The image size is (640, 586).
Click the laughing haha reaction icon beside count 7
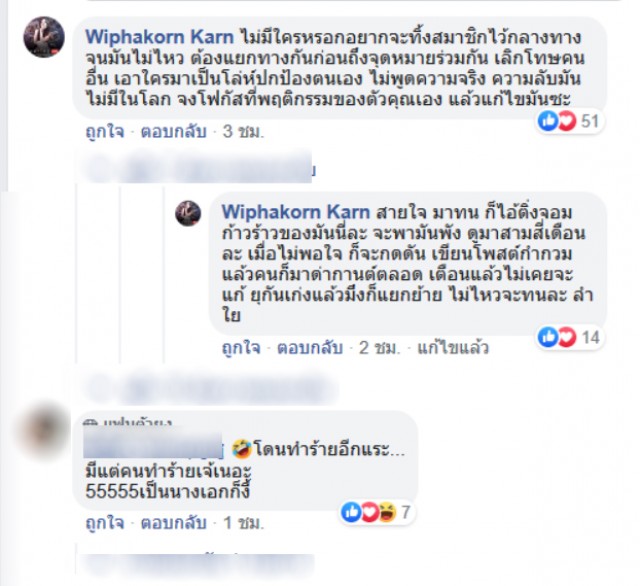coord(387,512)
